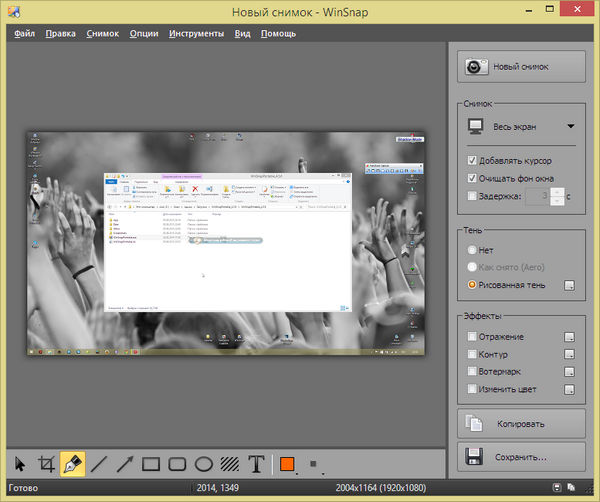Screen dimensions: 600x502
Task: Open the line width selector beside color swatch
Action: point(313,464)
